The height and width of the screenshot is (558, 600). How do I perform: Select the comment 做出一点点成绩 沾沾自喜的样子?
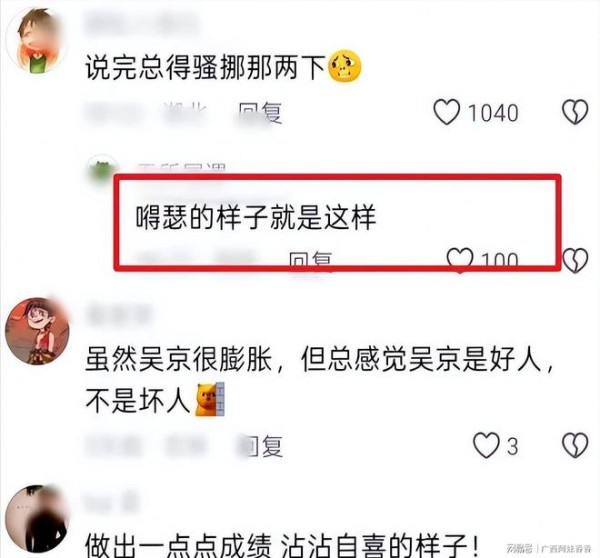282,546
